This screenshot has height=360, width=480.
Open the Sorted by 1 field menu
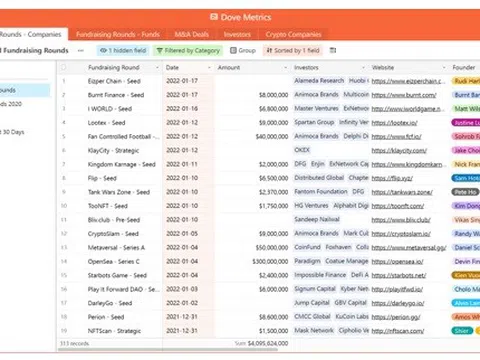pyautogui.click(x=293, y=51)
